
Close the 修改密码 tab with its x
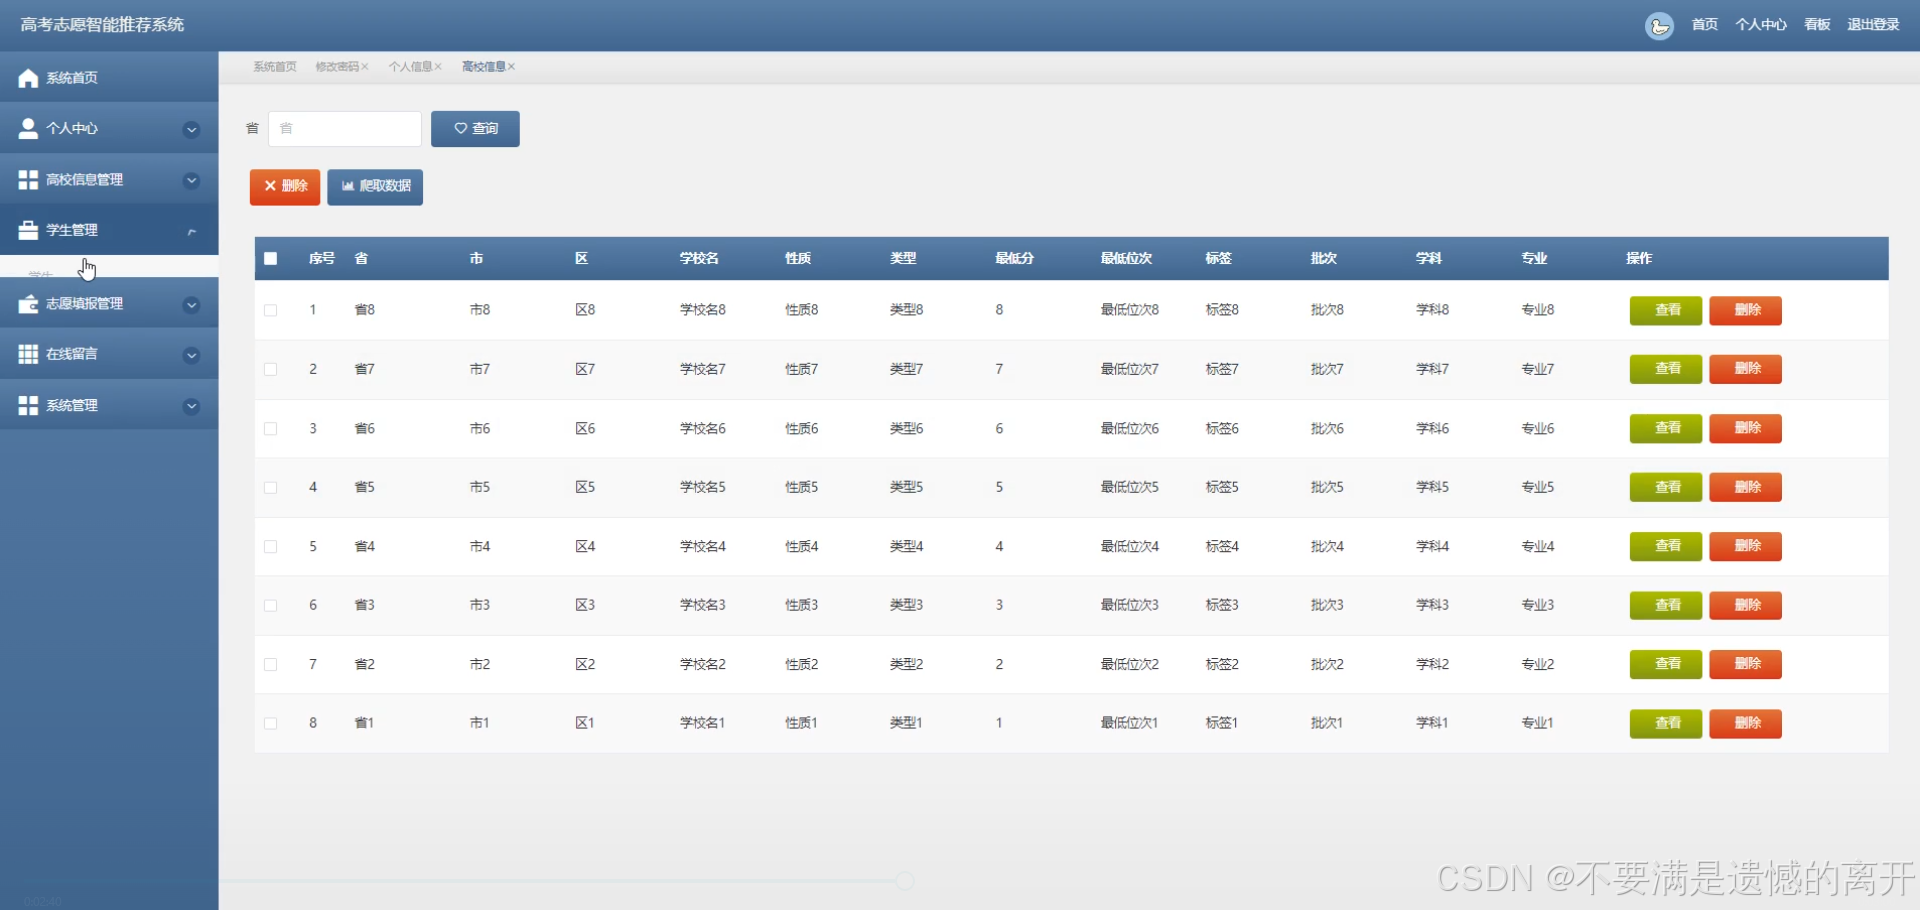pyautogui.click(x=365, y=67)
